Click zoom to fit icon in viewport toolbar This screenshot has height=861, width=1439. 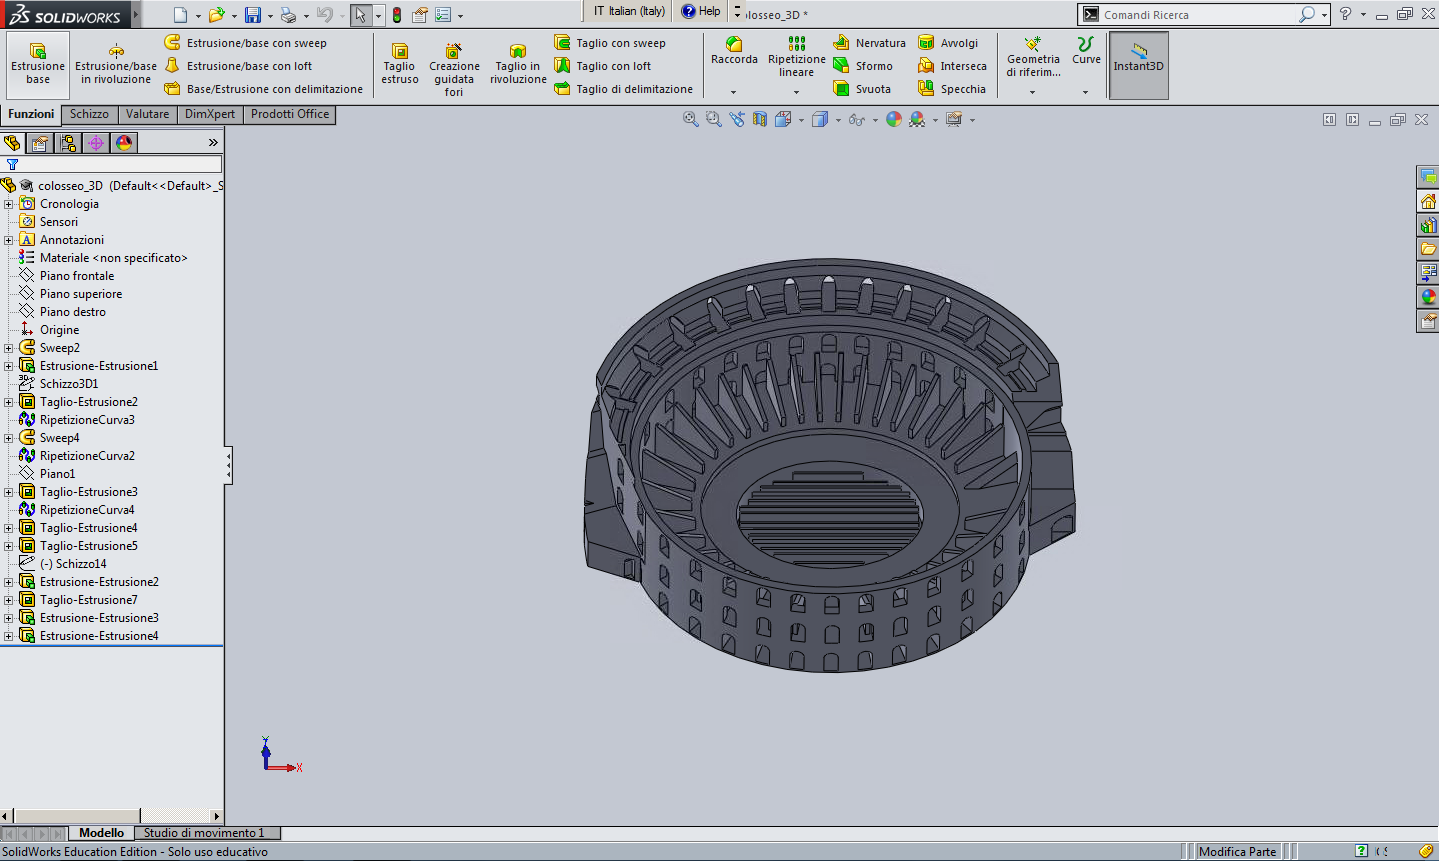[x=690, y=119]
